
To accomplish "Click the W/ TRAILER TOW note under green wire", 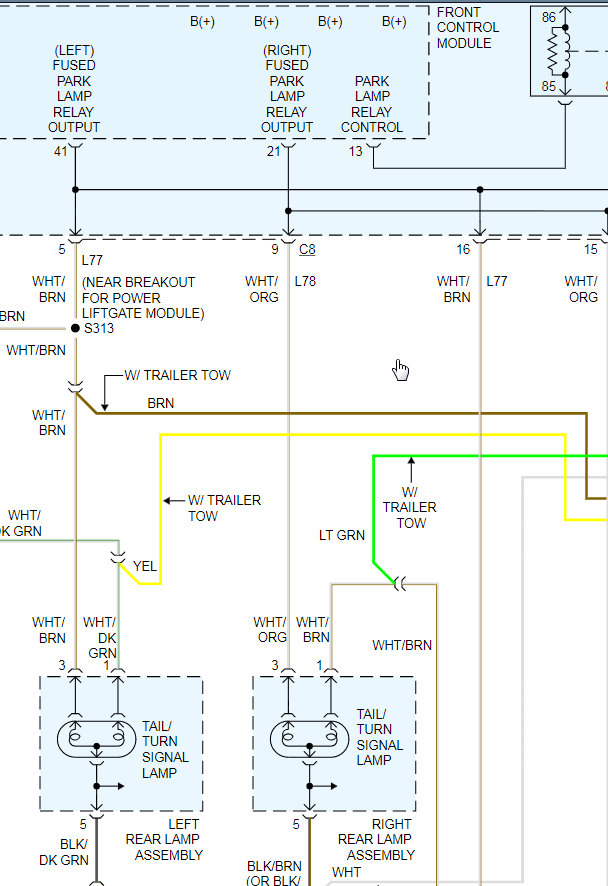I will [410, 507].
